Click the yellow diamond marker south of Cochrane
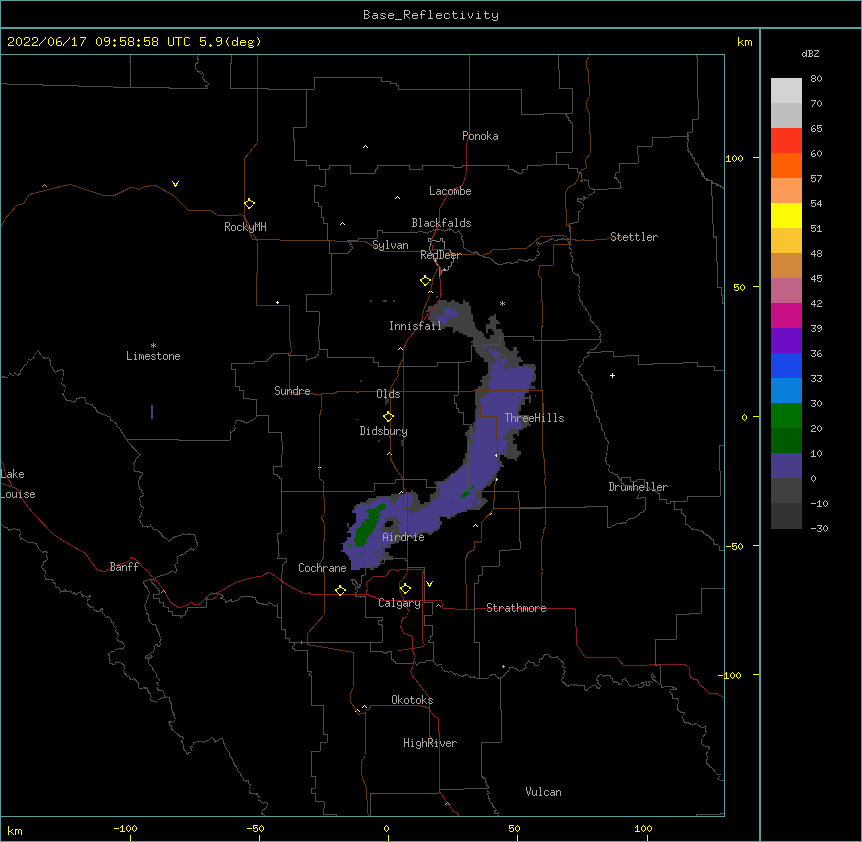This screenshot has height=842, width=862. pos(340,590)
